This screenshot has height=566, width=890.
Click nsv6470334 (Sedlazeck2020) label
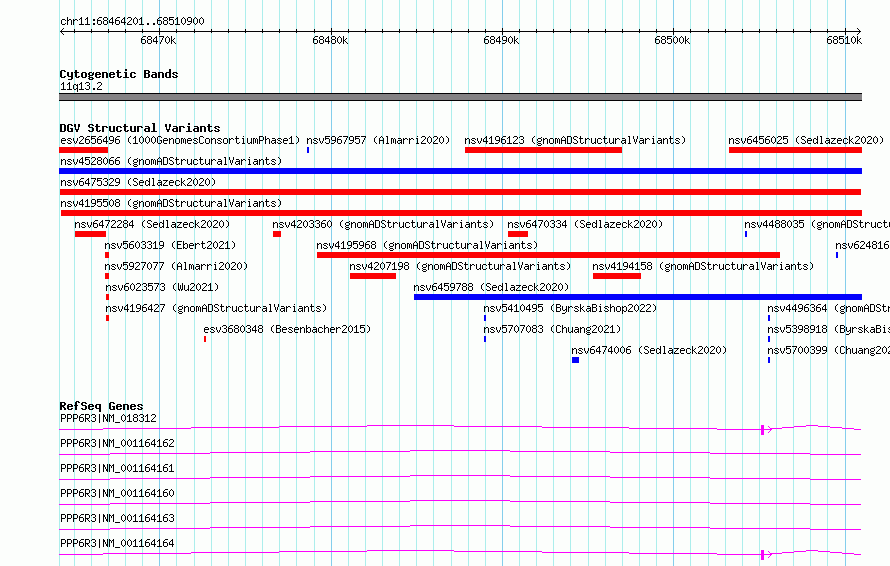coord(585,224)
